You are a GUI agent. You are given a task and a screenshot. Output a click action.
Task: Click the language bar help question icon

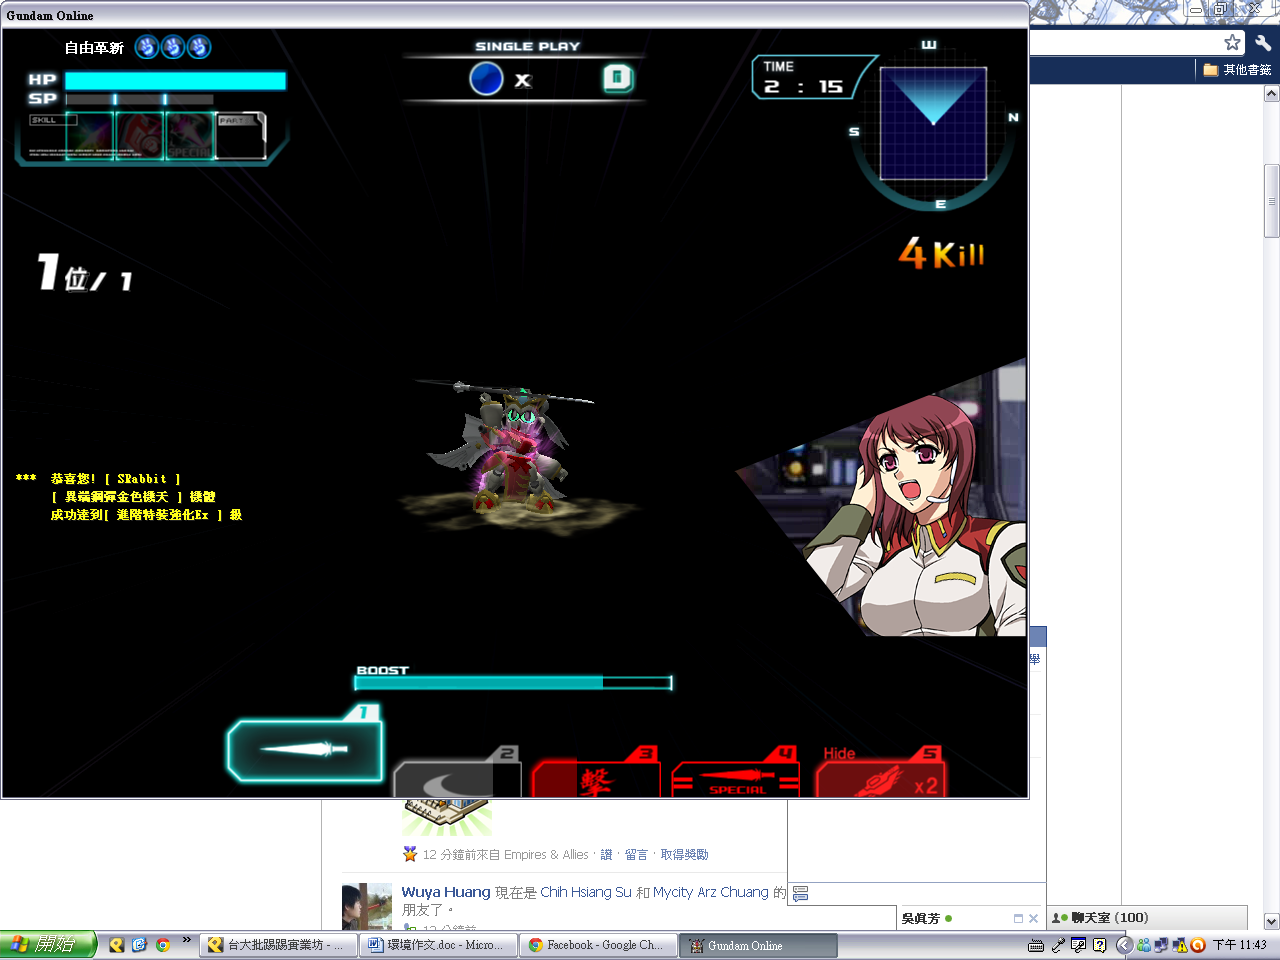tap(1100, 945)
